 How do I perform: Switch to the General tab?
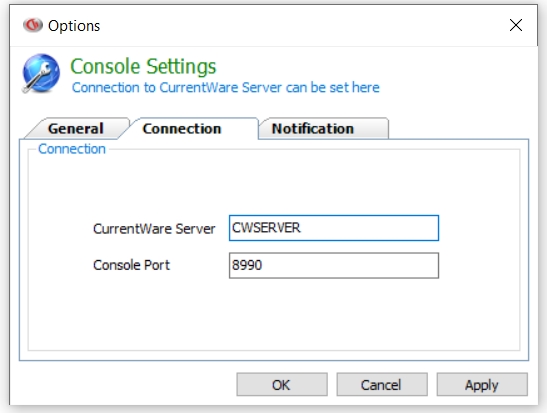[x=76, y=129]
